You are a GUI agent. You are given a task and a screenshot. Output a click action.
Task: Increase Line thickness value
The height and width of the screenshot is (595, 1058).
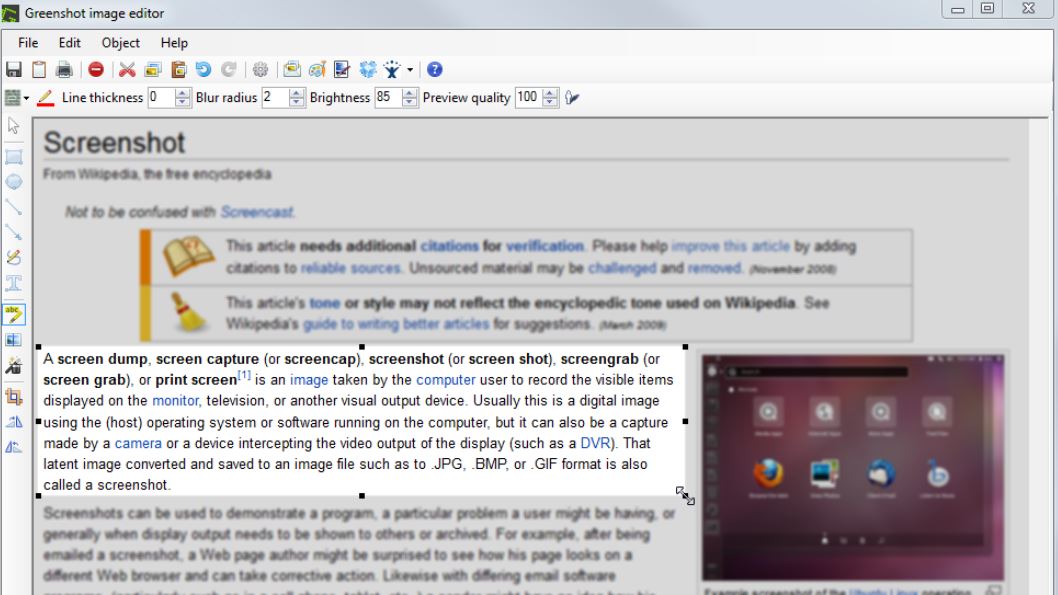point(182,93)
